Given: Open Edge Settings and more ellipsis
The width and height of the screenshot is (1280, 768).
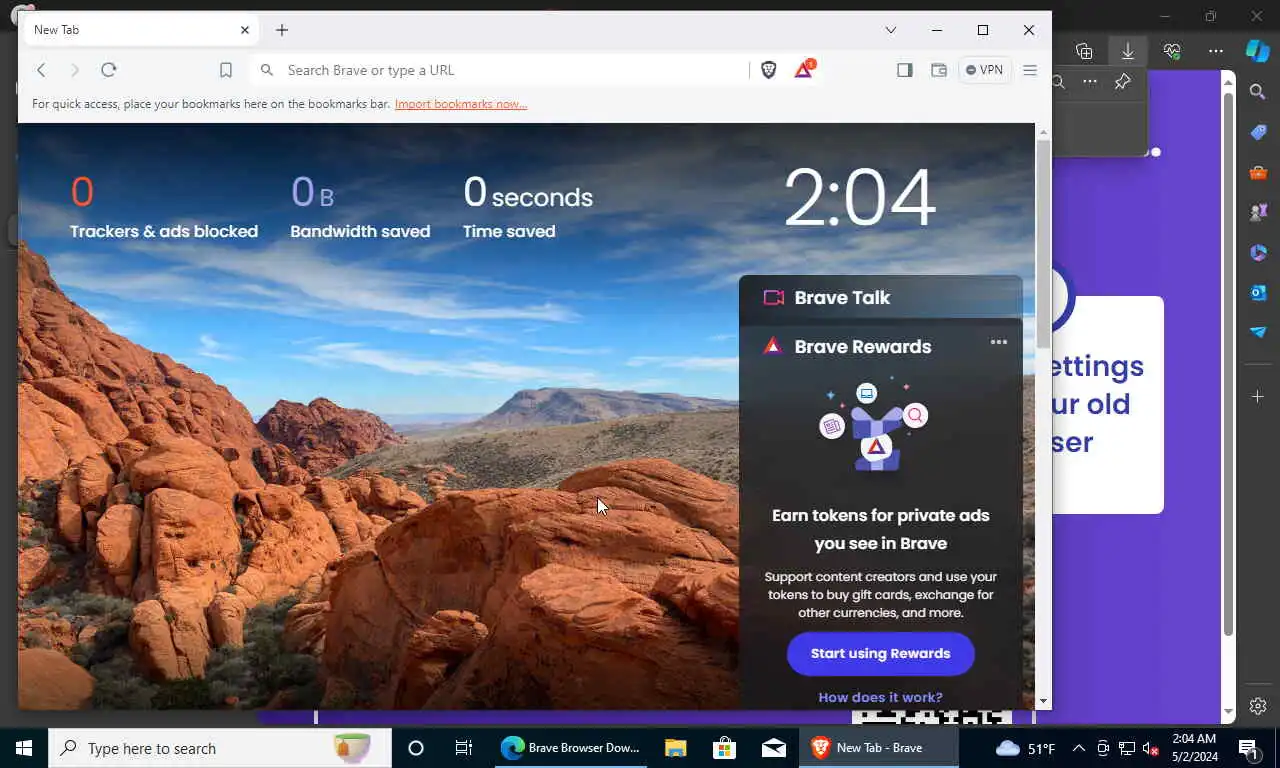Looking at the screenshot, I should [x=1216, y=51].
